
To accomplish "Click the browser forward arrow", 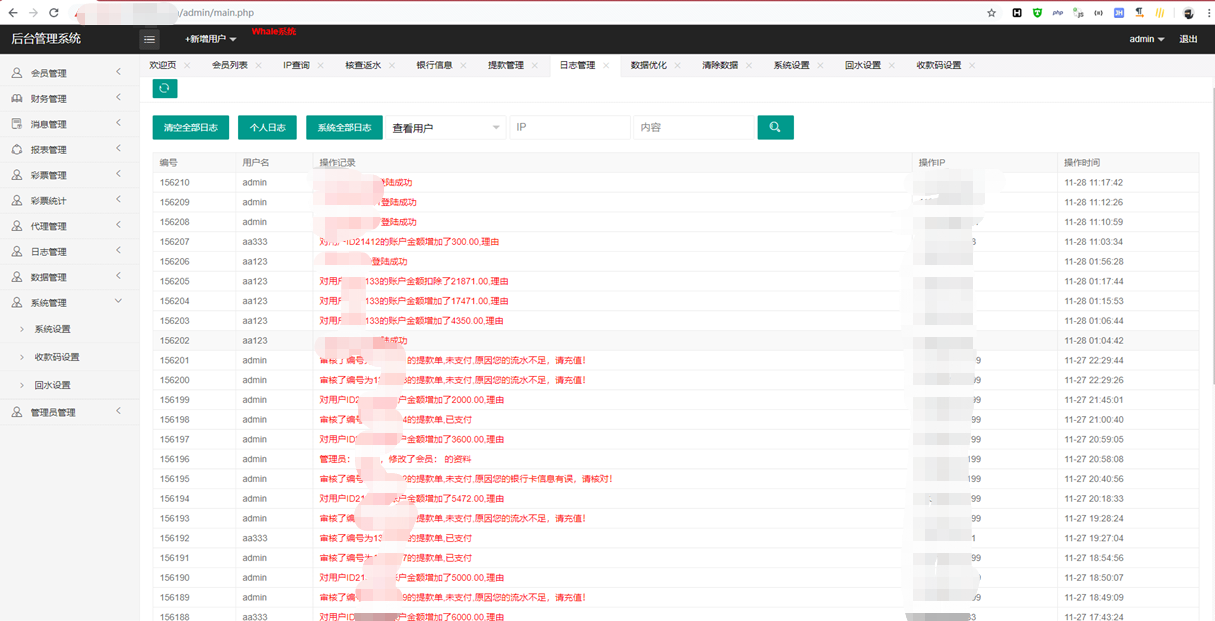I will click(33, 13).
